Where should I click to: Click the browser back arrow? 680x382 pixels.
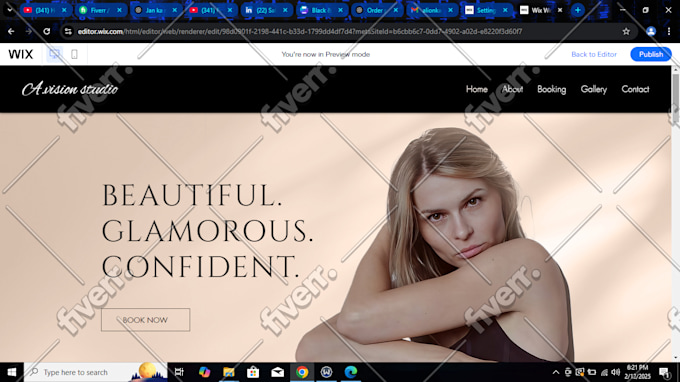pyautogui.click(x=11, y=31)
